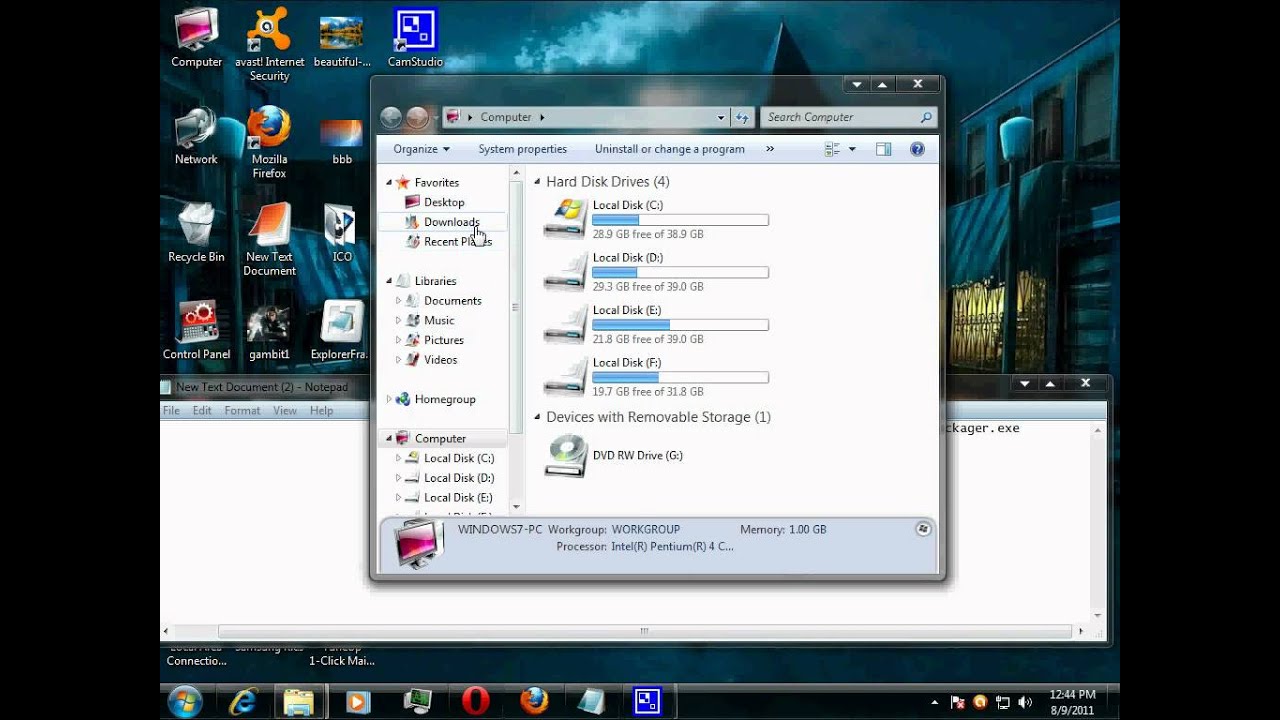This screenshot has width=1280, height=720.
Task: Click System properties in the toolbar
Action: (x=522, y=148)
